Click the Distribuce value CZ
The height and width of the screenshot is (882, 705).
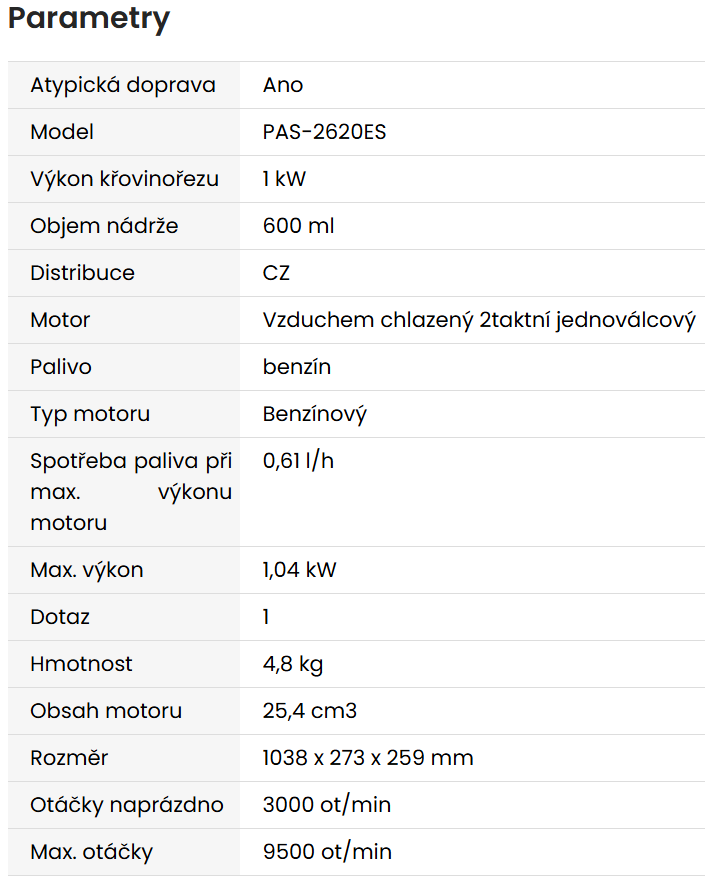(x=276, y=273)
